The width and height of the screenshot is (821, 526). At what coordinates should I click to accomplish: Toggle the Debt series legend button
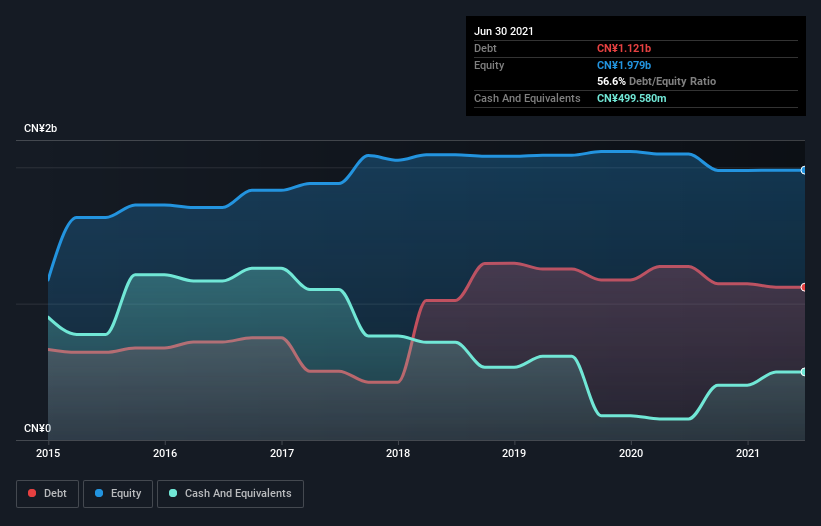48,494
